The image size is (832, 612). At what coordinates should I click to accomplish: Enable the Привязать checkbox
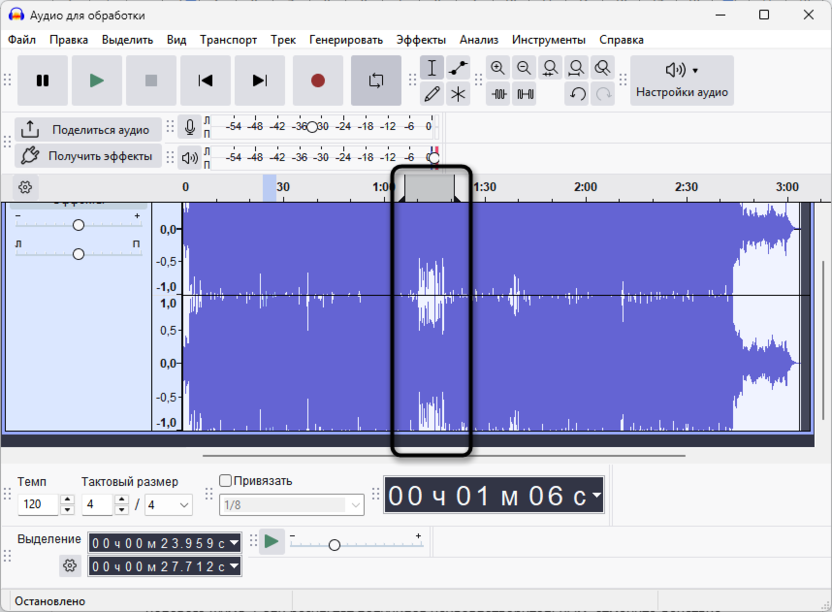(x=225, y=481)
